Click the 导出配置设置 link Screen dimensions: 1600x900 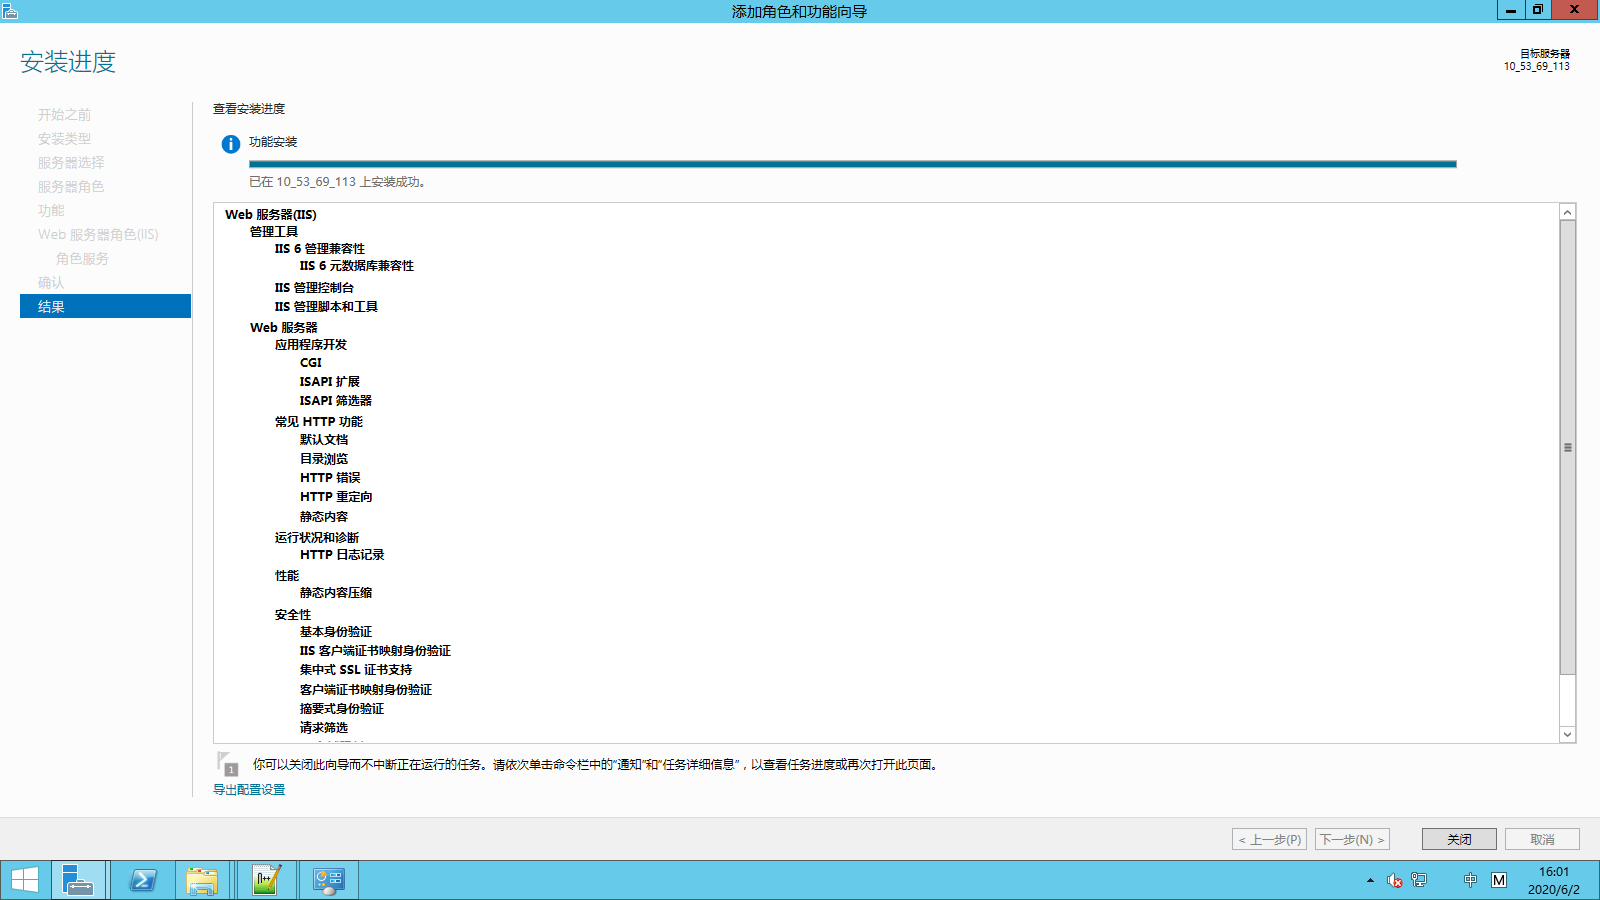click(x=249, y=789)
